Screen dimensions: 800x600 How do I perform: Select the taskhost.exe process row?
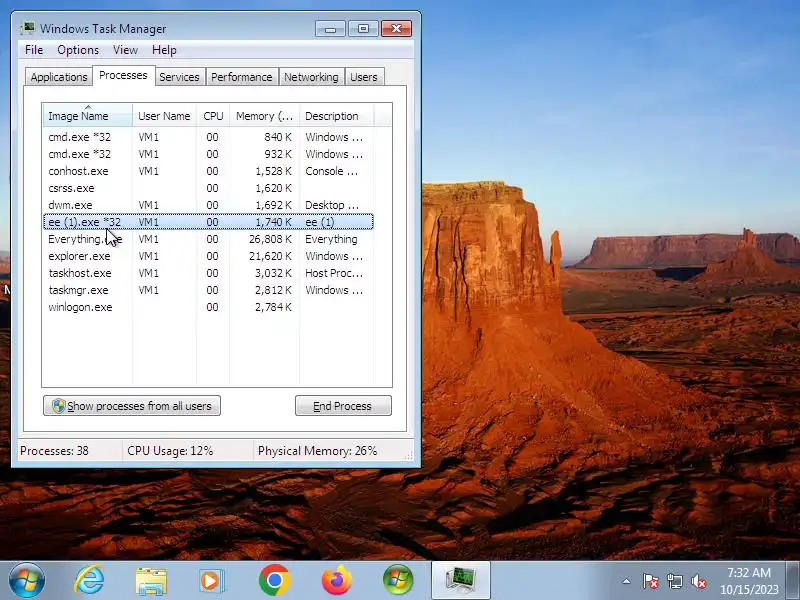click(x=209, y=273)
